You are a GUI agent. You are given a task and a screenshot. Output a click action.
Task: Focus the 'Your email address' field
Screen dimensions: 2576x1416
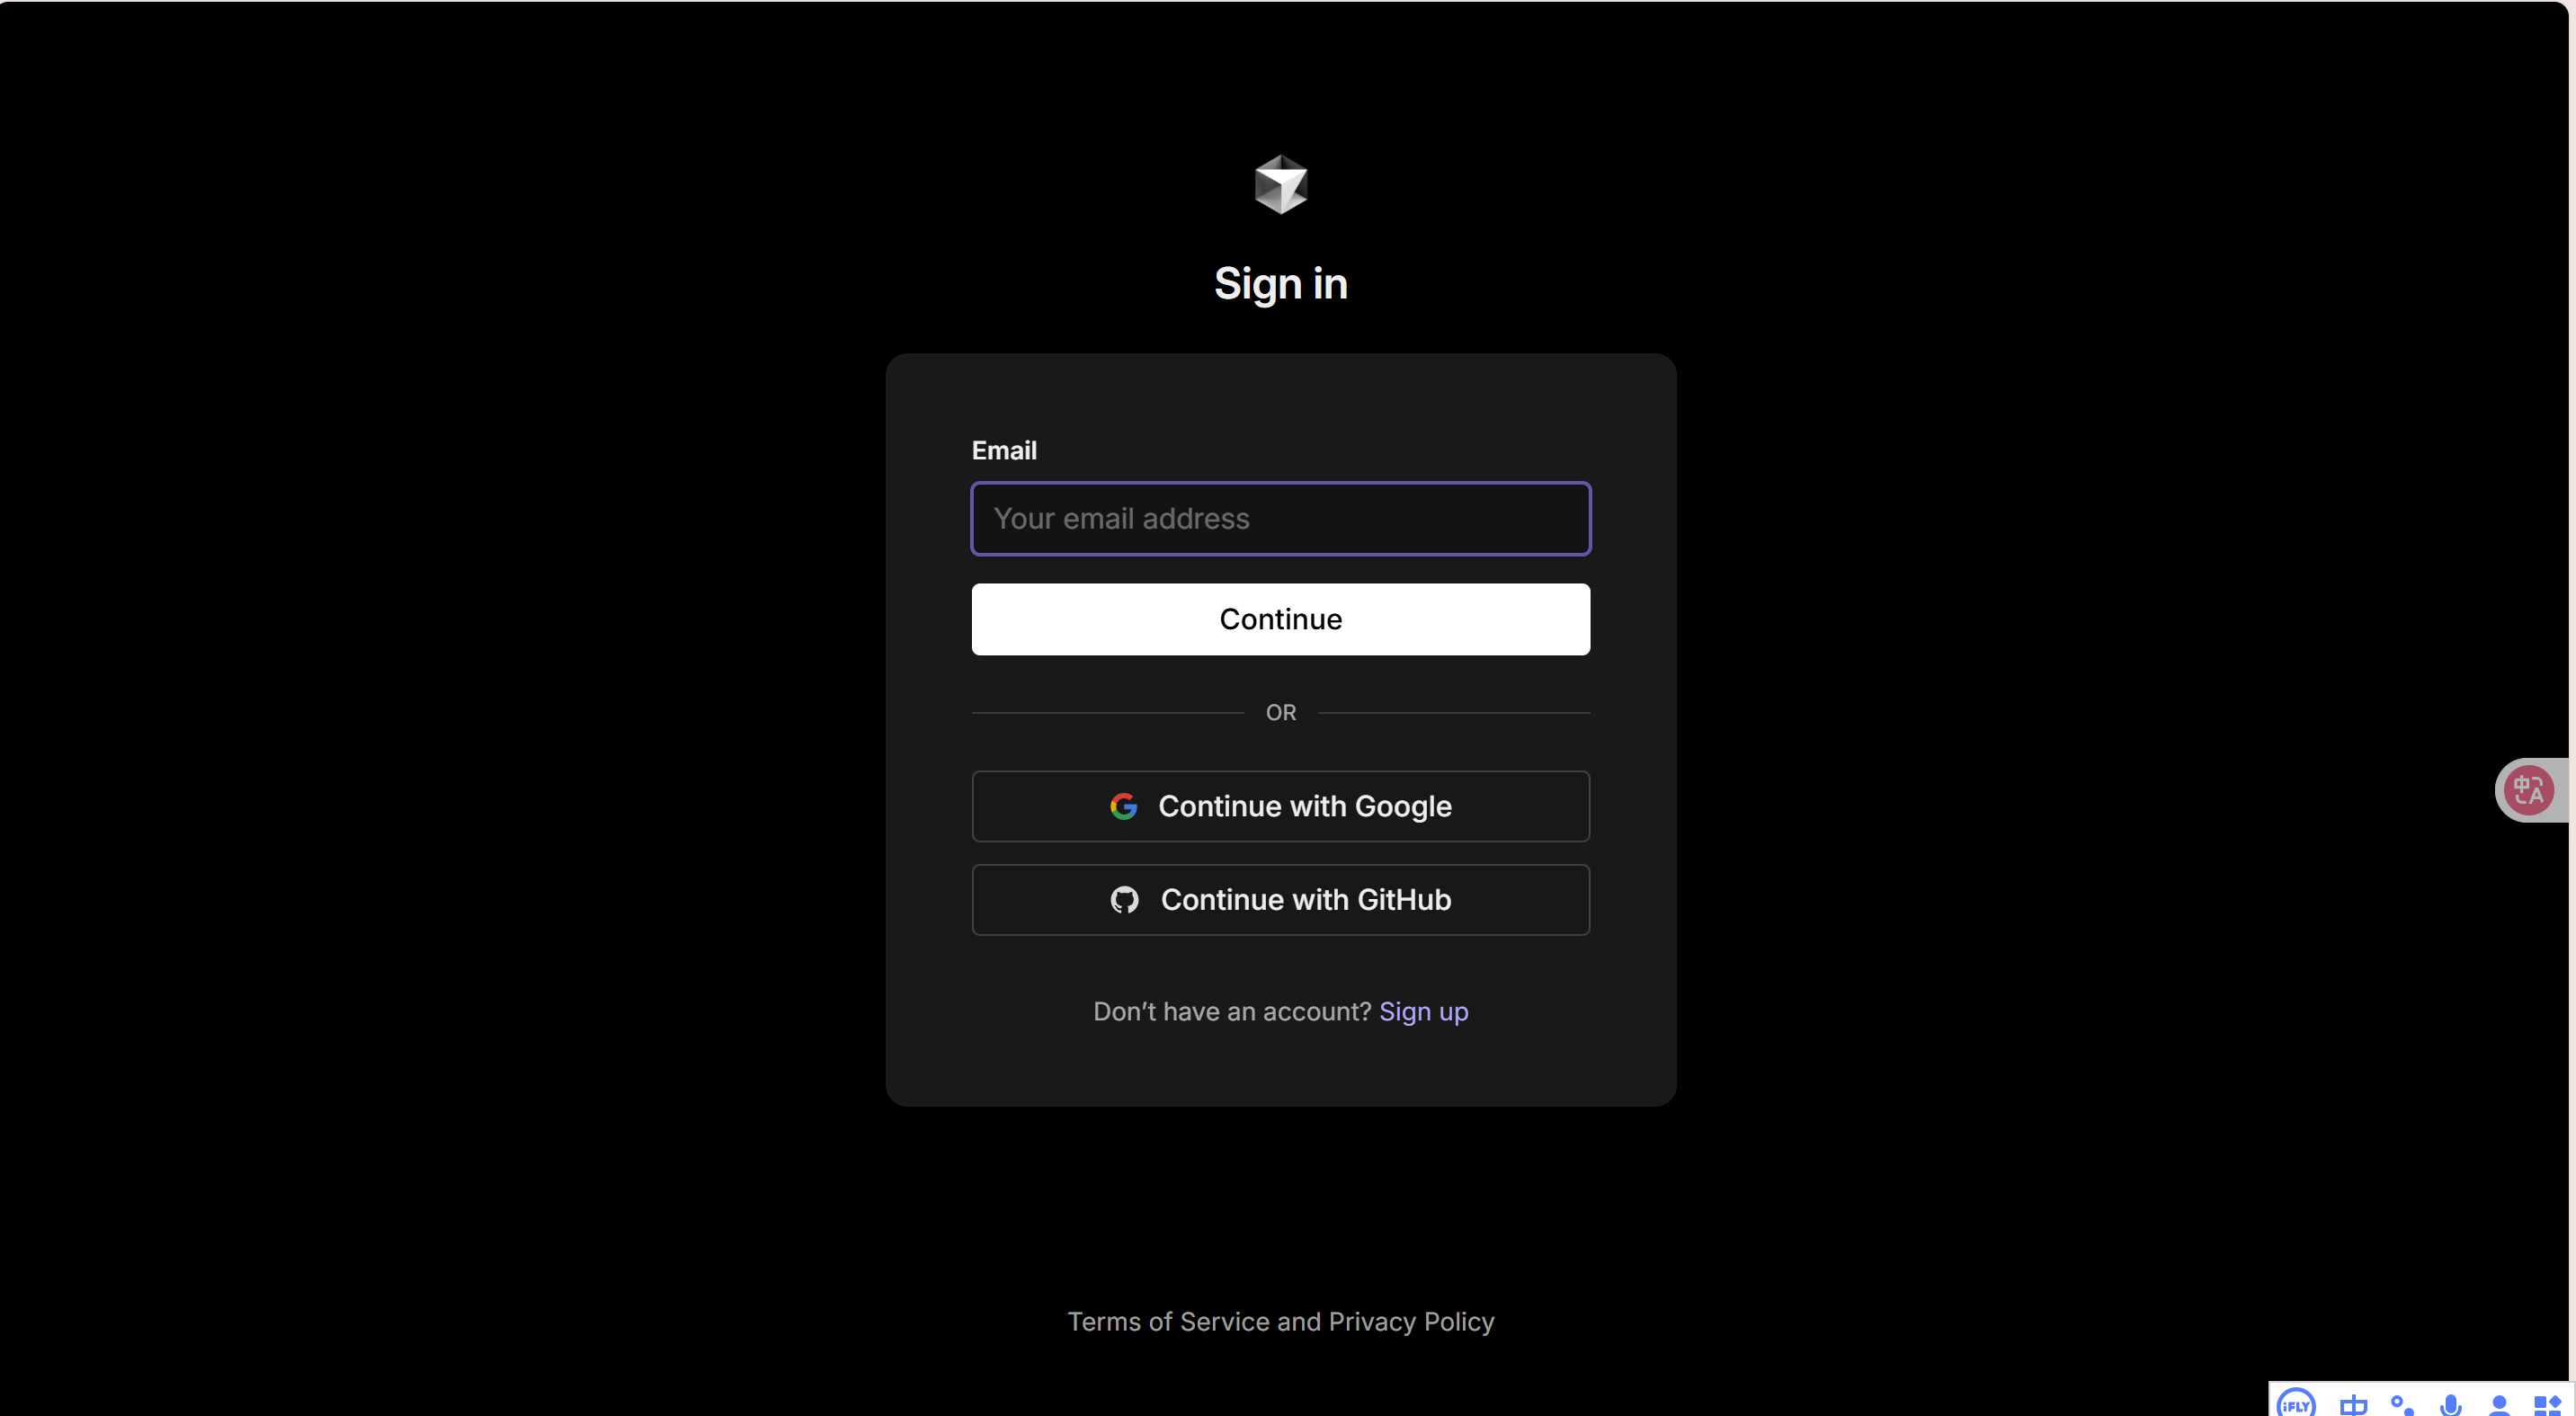[x=1281, y=519]
